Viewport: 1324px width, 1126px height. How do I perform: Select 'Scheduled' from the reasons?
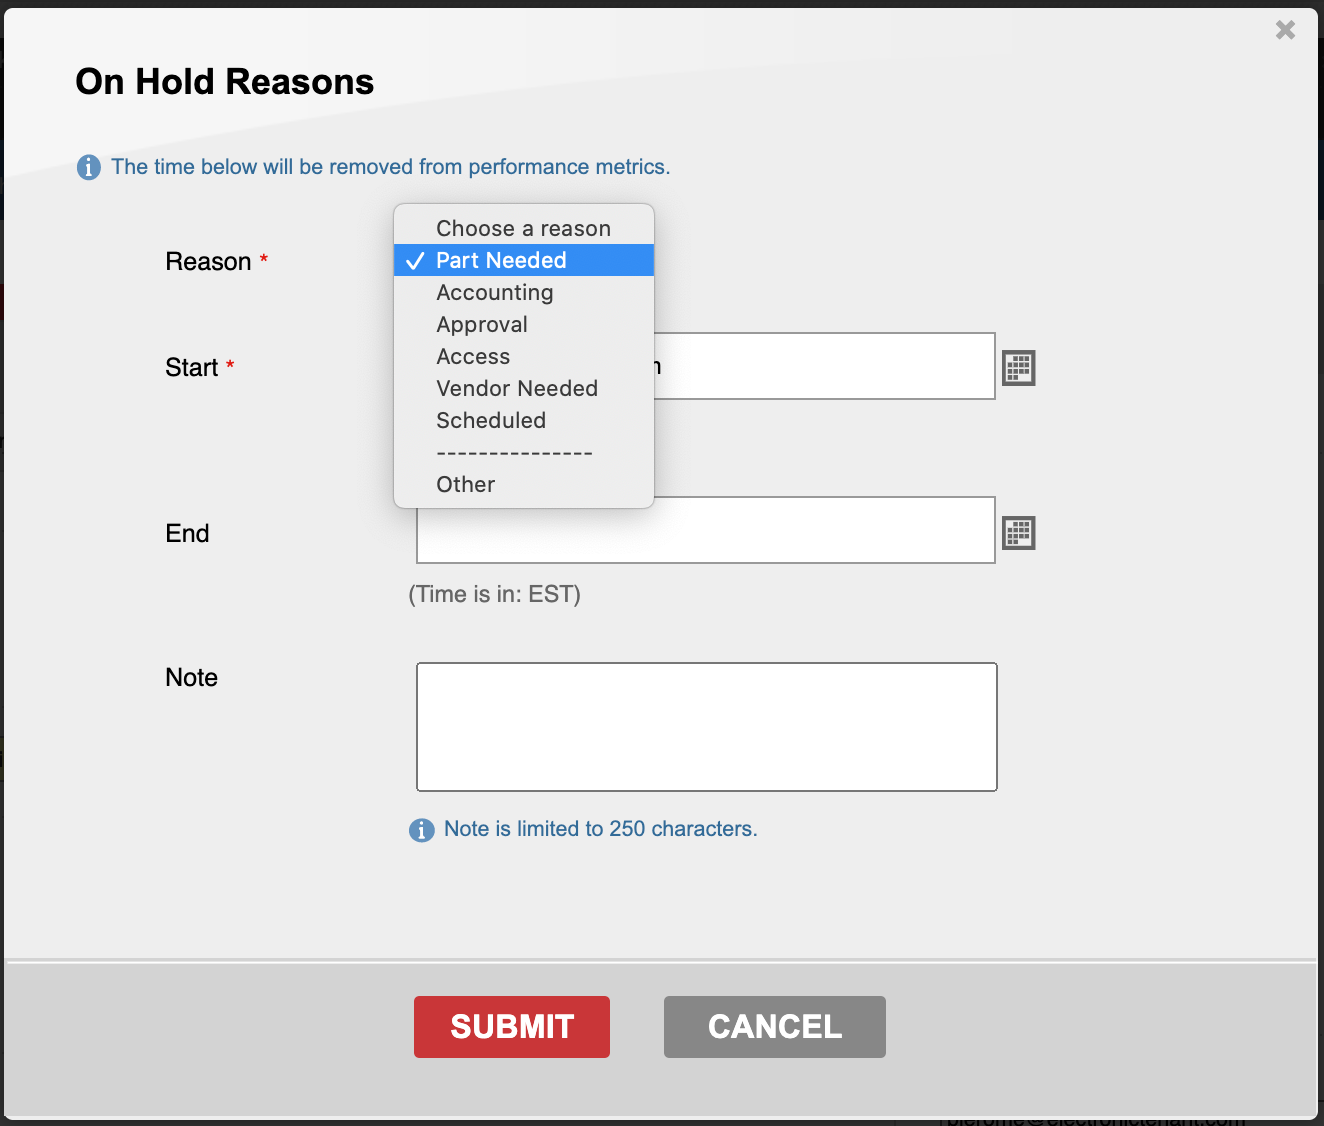tap(490, 420)
